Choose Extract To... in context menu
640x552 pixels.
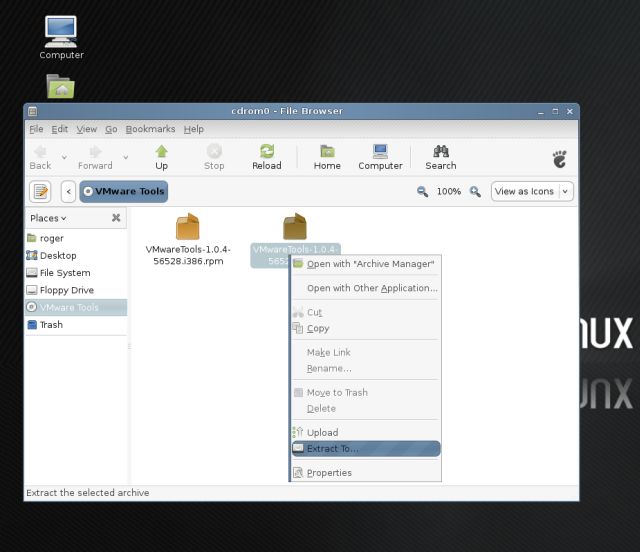(x=366, y=449)
